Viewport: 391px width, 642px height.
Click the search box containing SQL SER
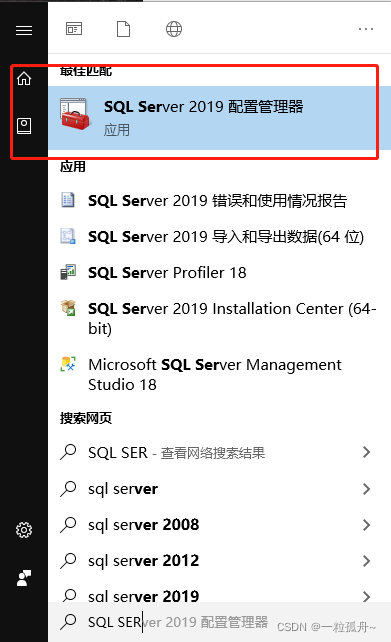[219, 622]
